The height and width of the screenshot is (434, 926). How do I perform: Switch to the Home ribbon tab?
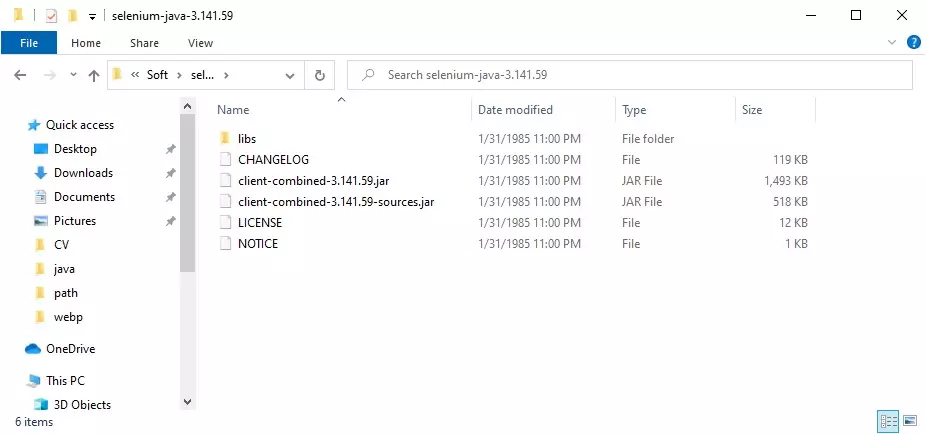86,43
